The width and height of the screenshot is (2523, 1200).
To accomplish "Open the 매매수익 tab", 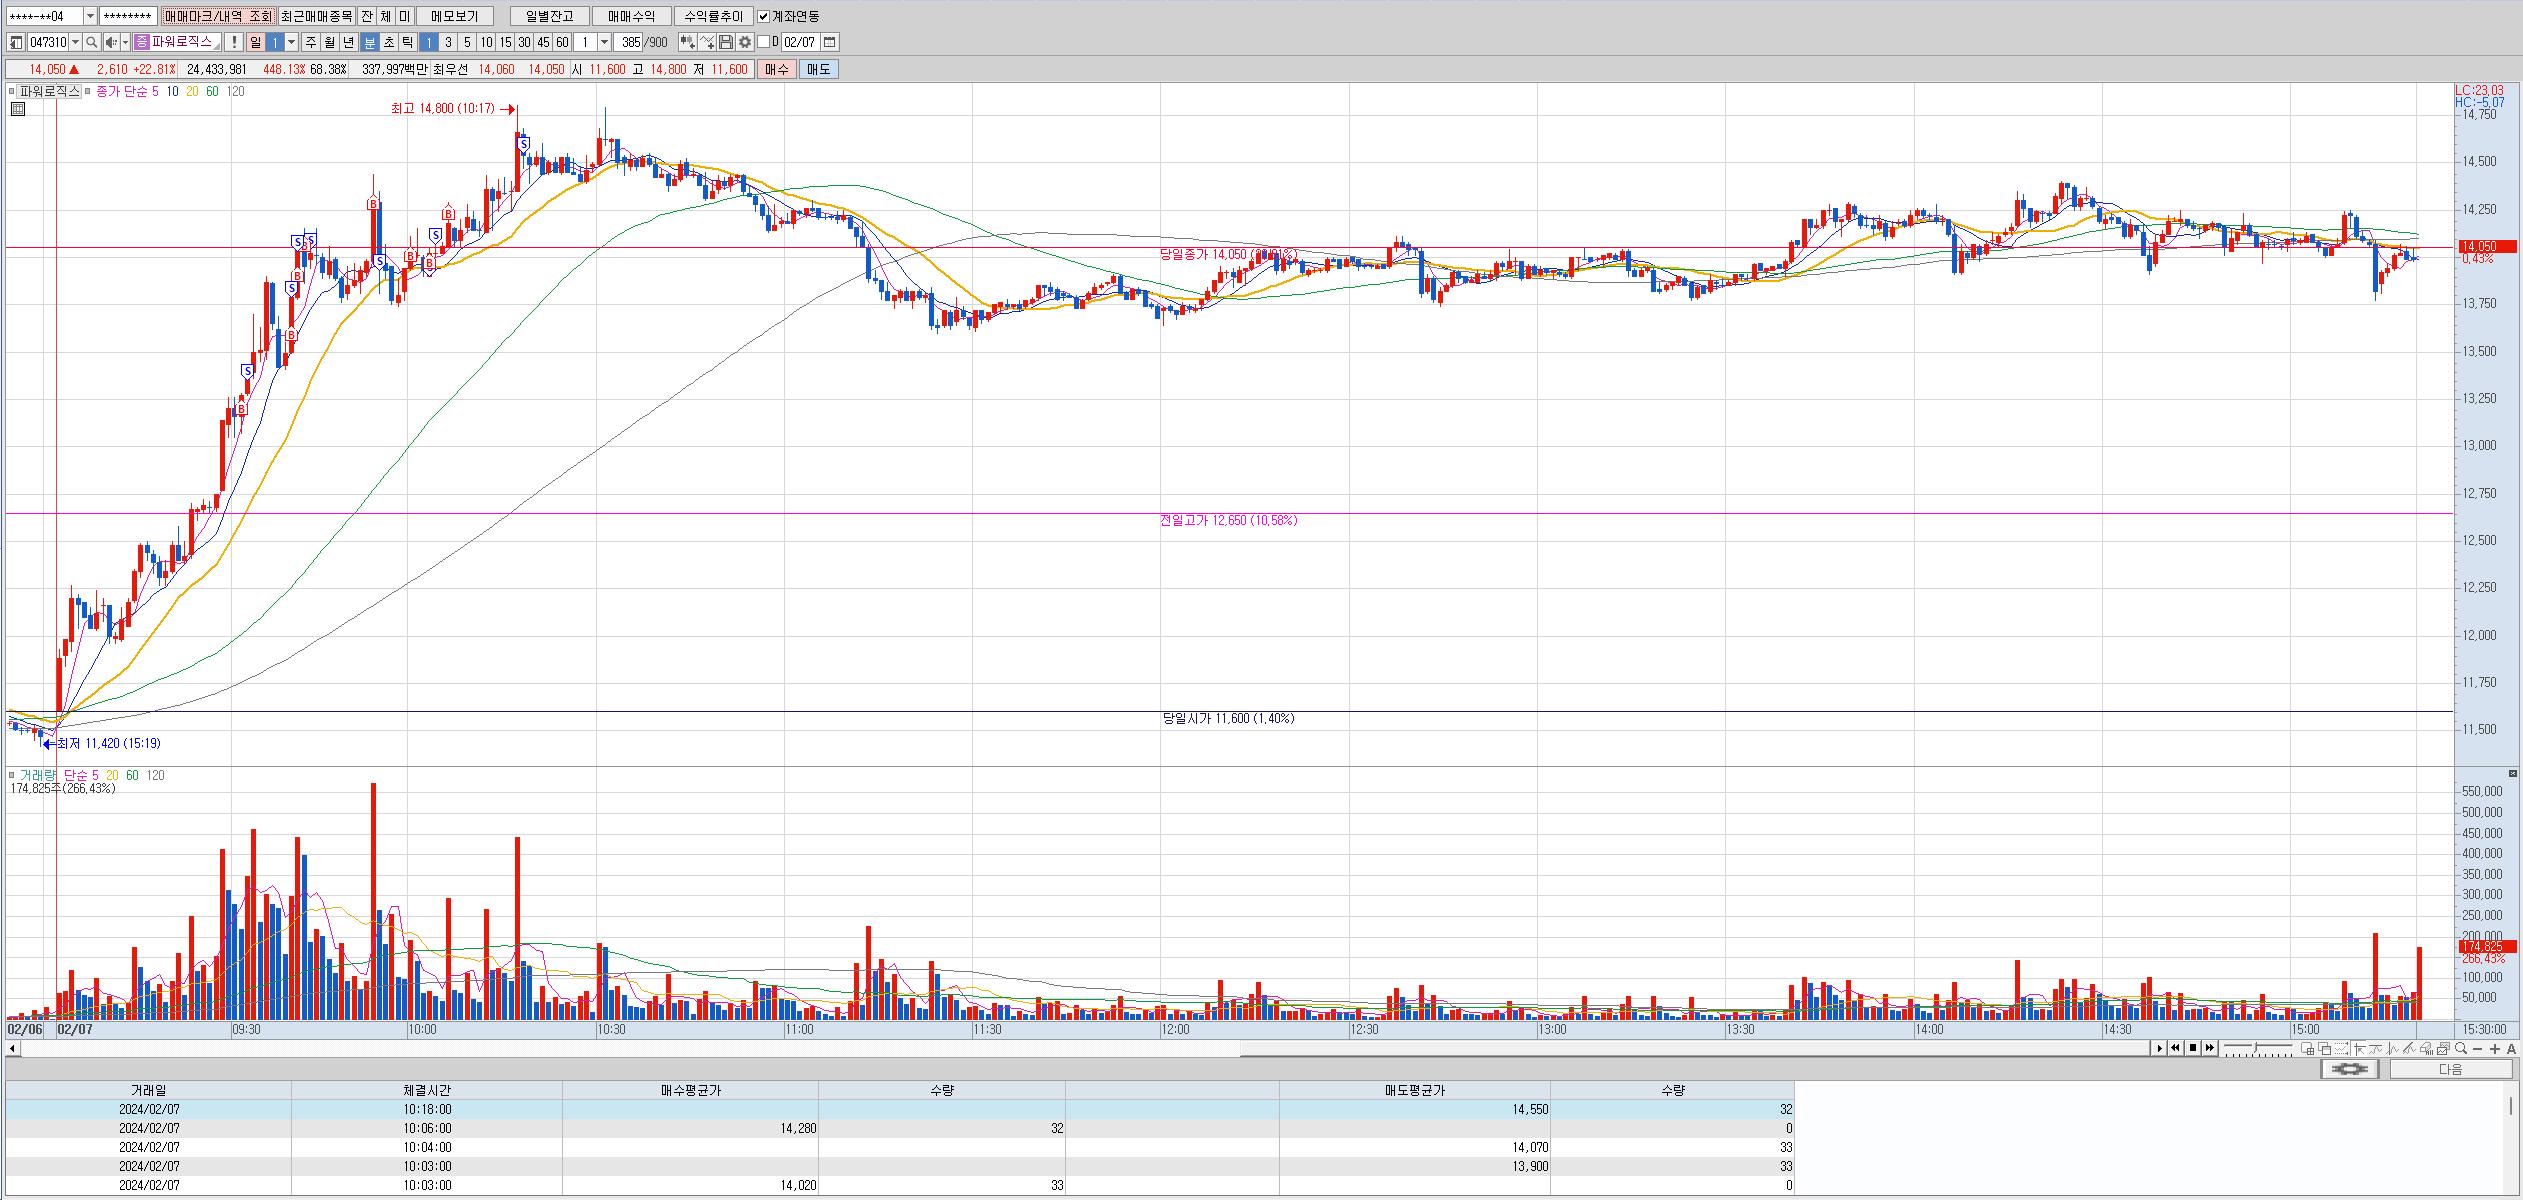I will (x=631, y=16).
